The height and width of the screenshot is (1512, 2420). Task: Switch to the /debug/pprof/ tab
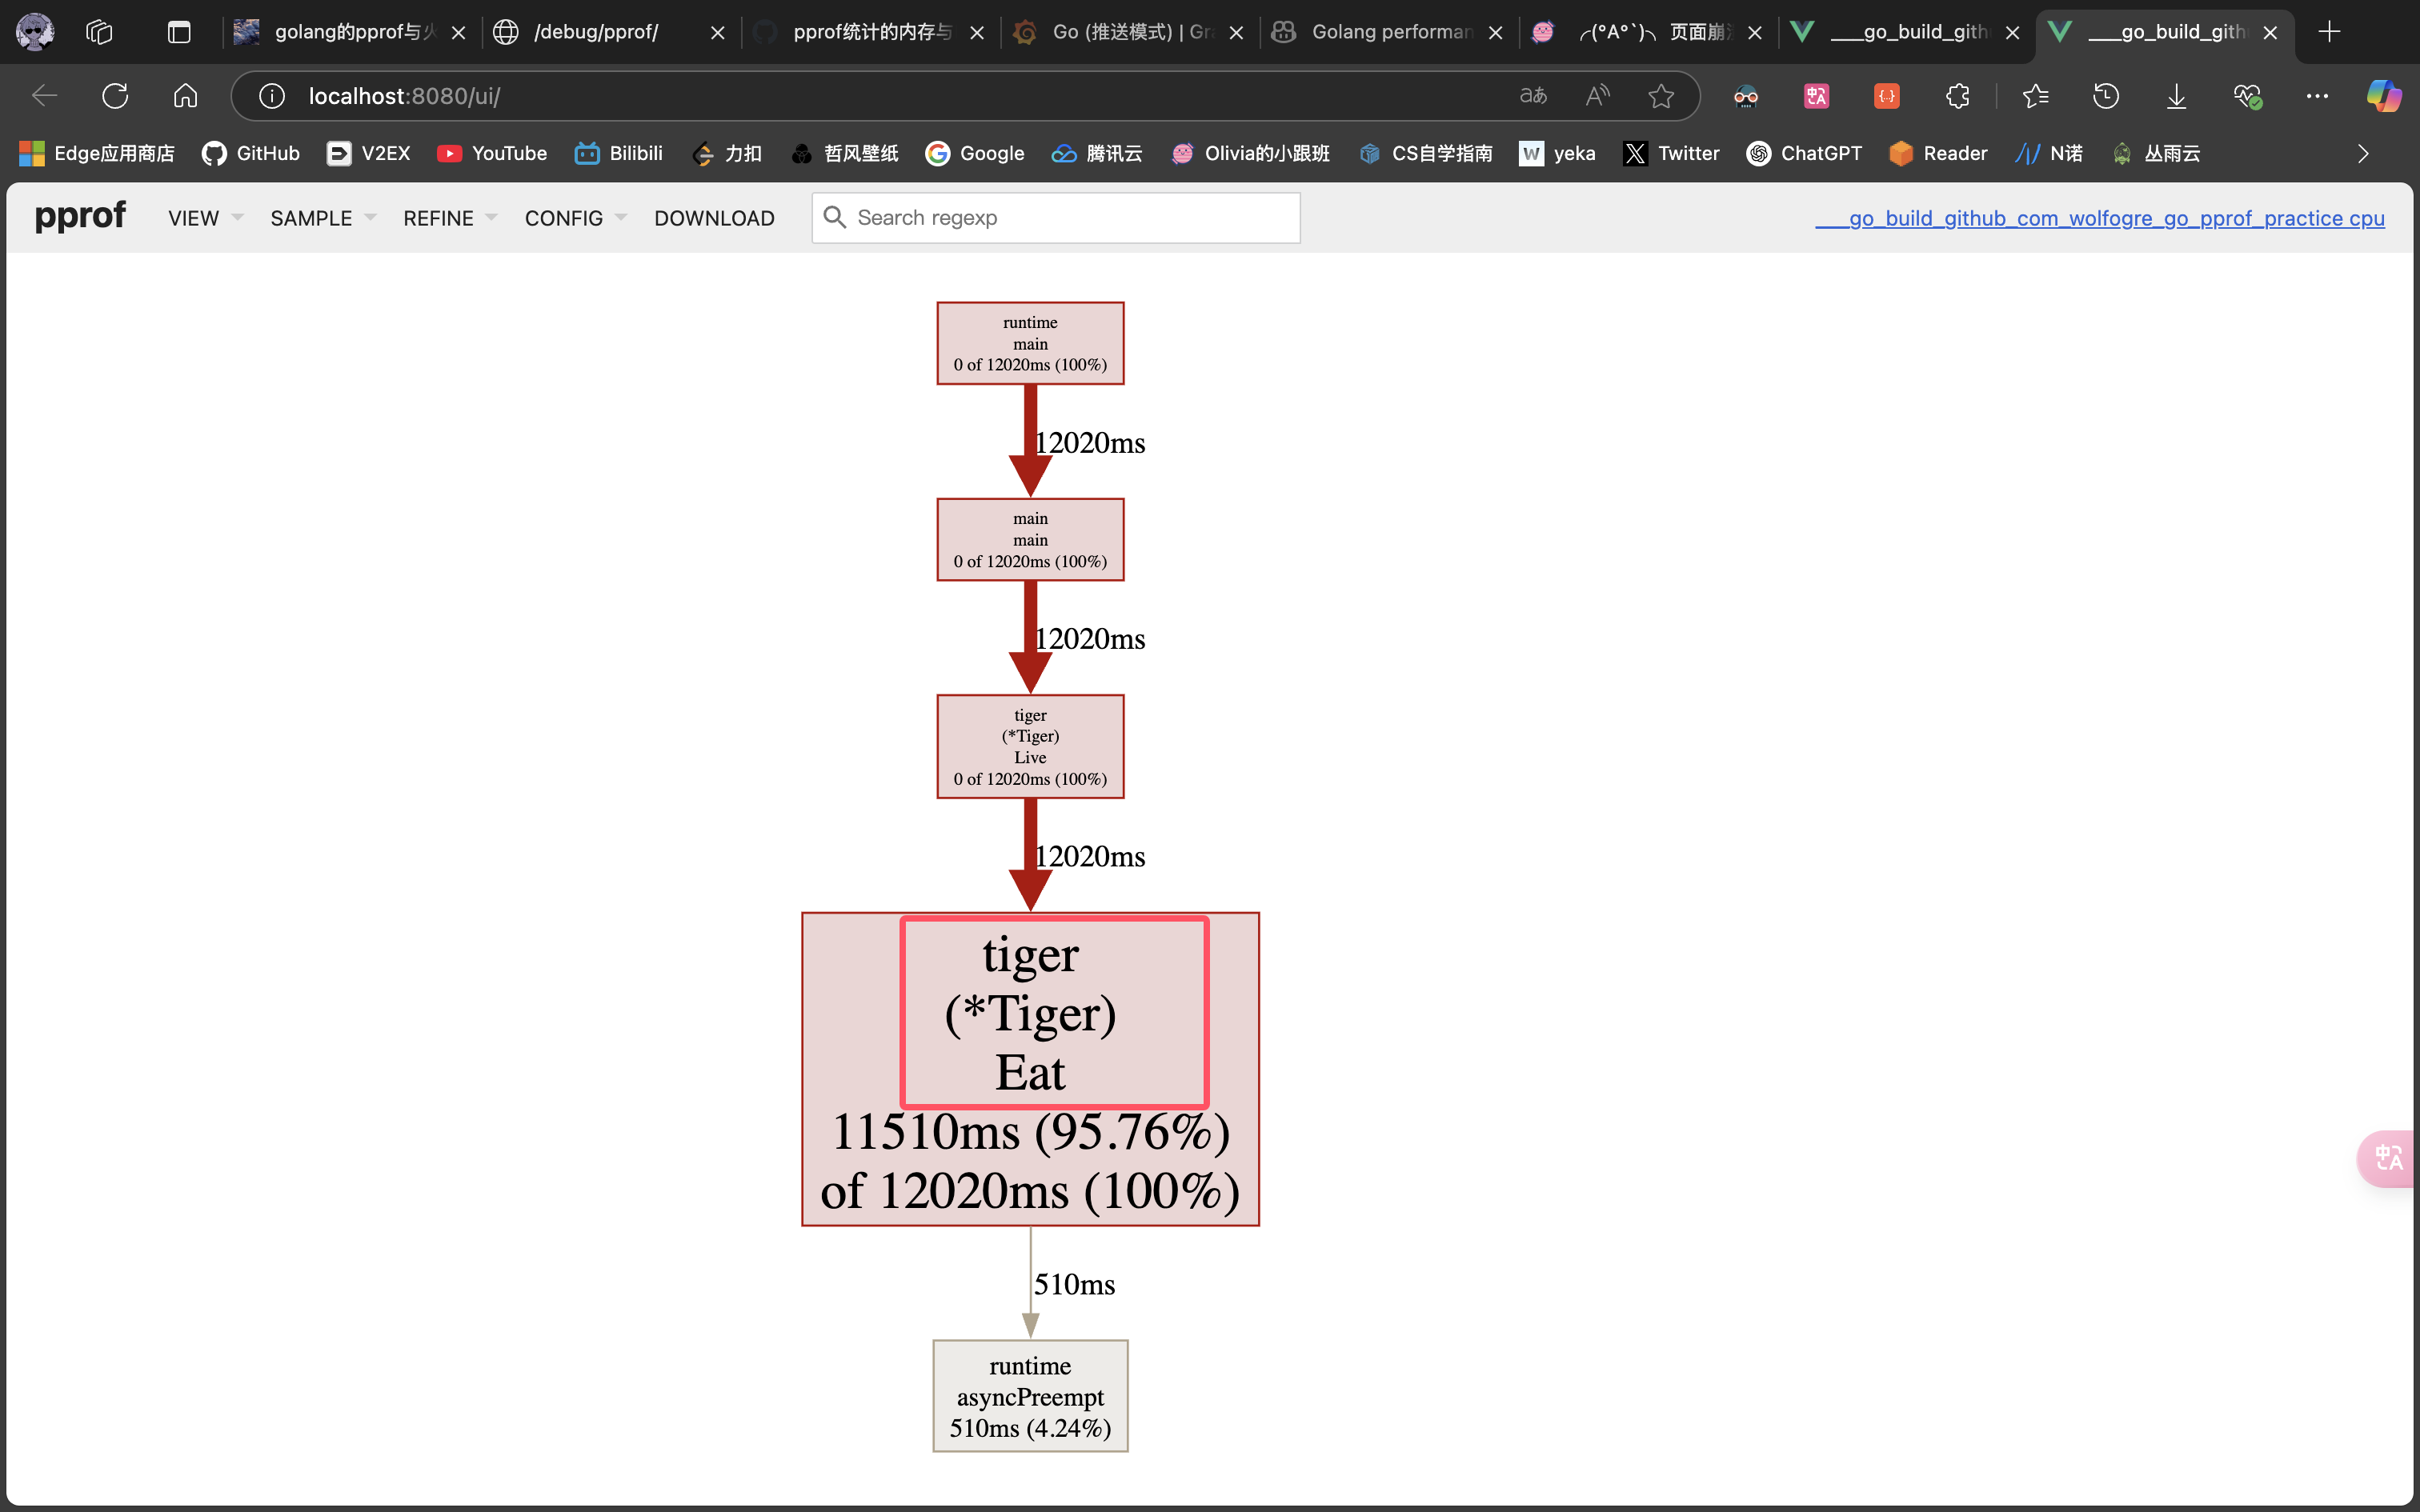click(x=596, y=32)
